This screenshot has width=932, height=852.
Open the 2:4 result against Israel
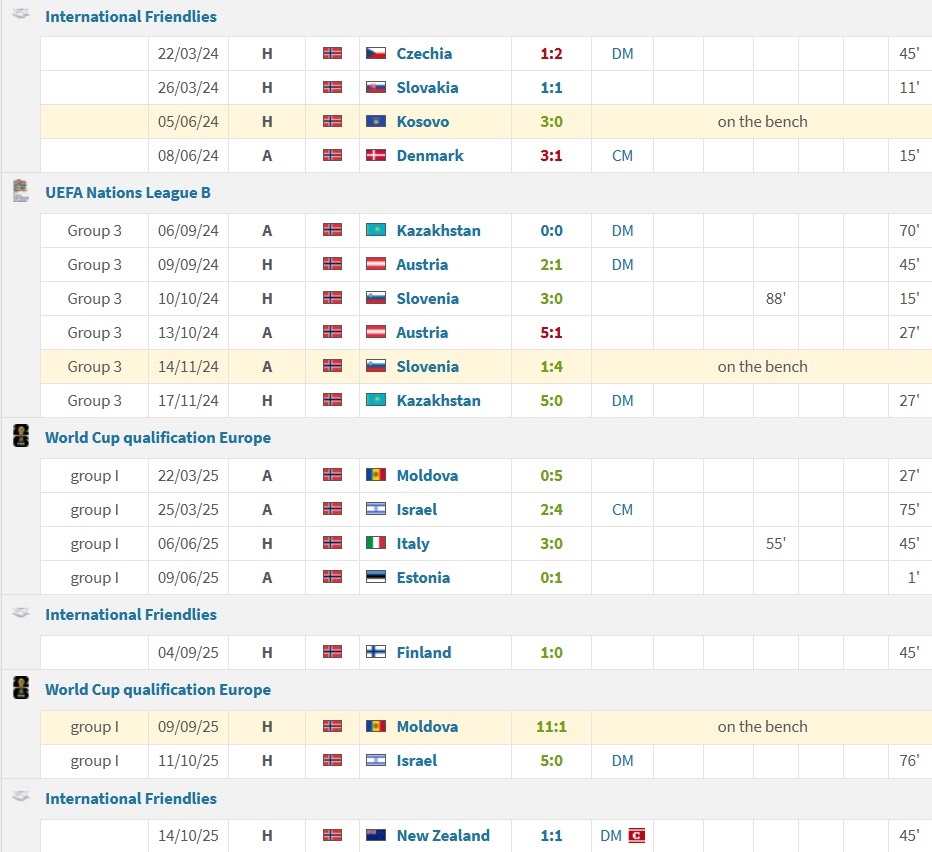point(551,510)
